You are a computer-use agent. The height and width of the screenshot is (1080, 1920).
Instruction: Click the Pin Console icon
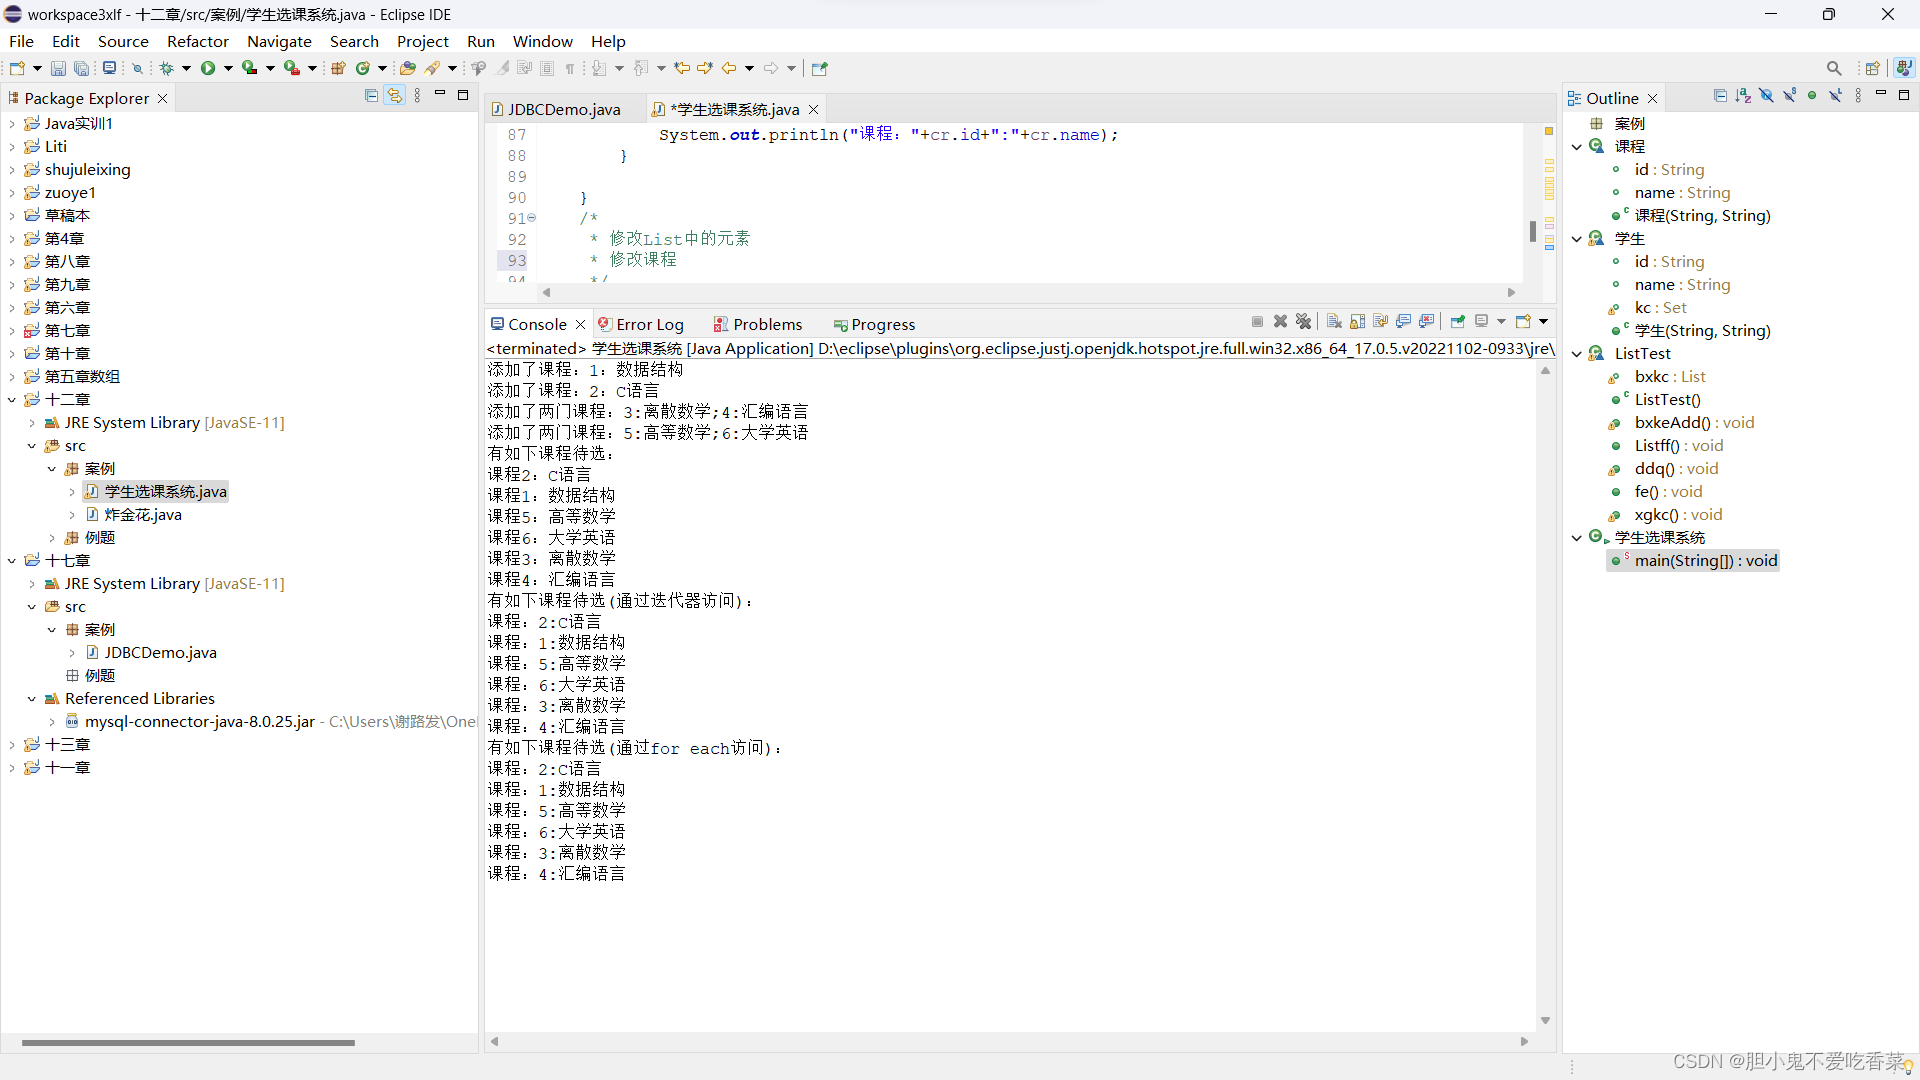[x=1458, y=322]
